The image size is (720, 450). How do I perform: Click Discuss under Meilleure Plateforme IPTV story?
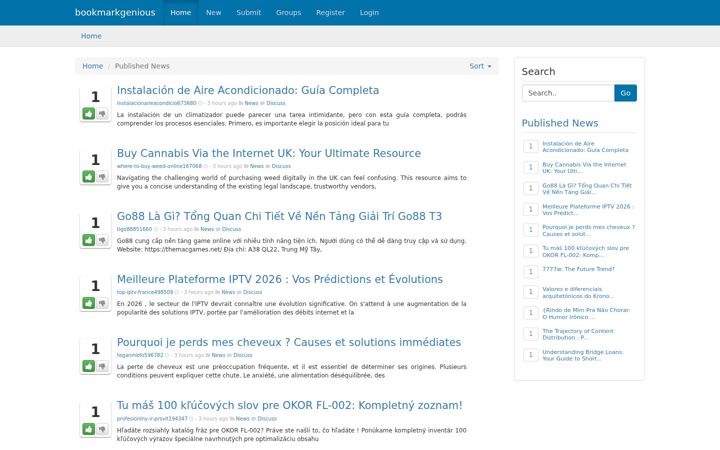252,292
